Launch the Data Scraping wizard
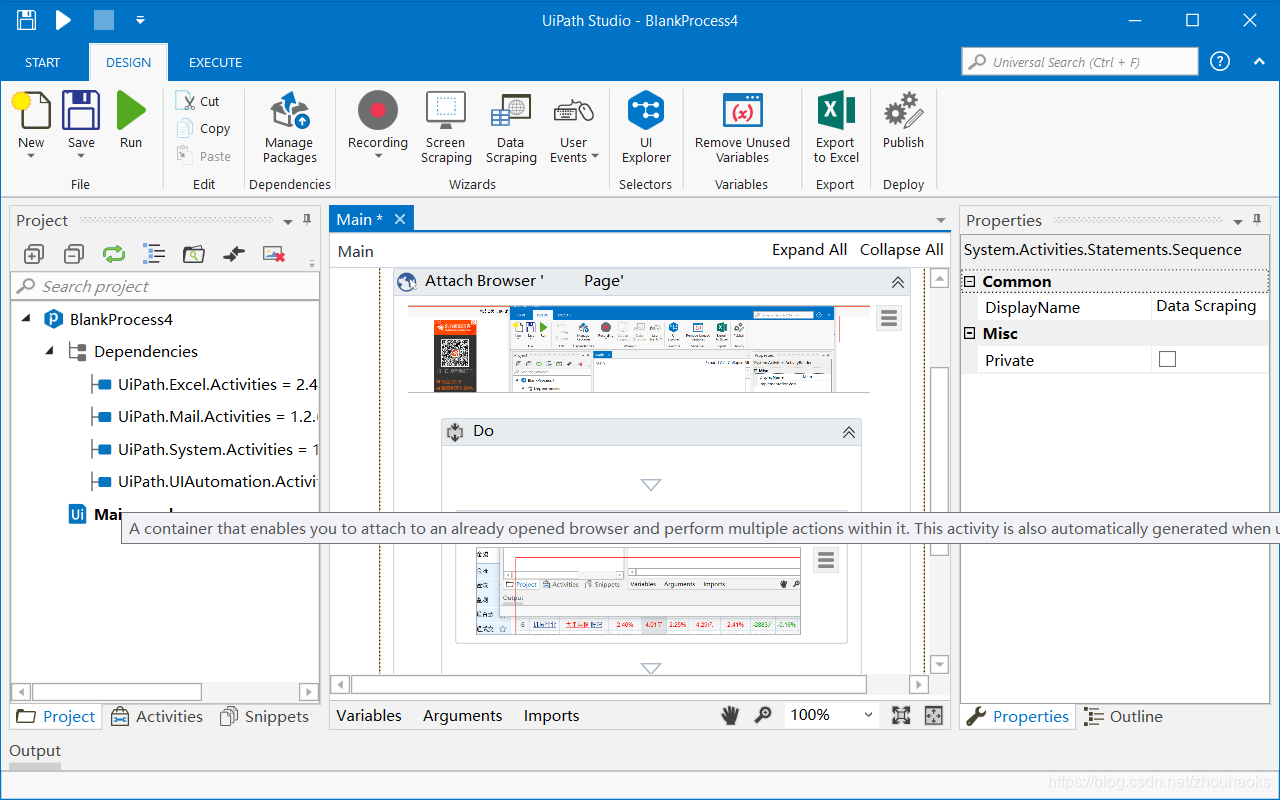This screenshot has width=1280, height=800. pyautogui.click(x=511, y=128)
